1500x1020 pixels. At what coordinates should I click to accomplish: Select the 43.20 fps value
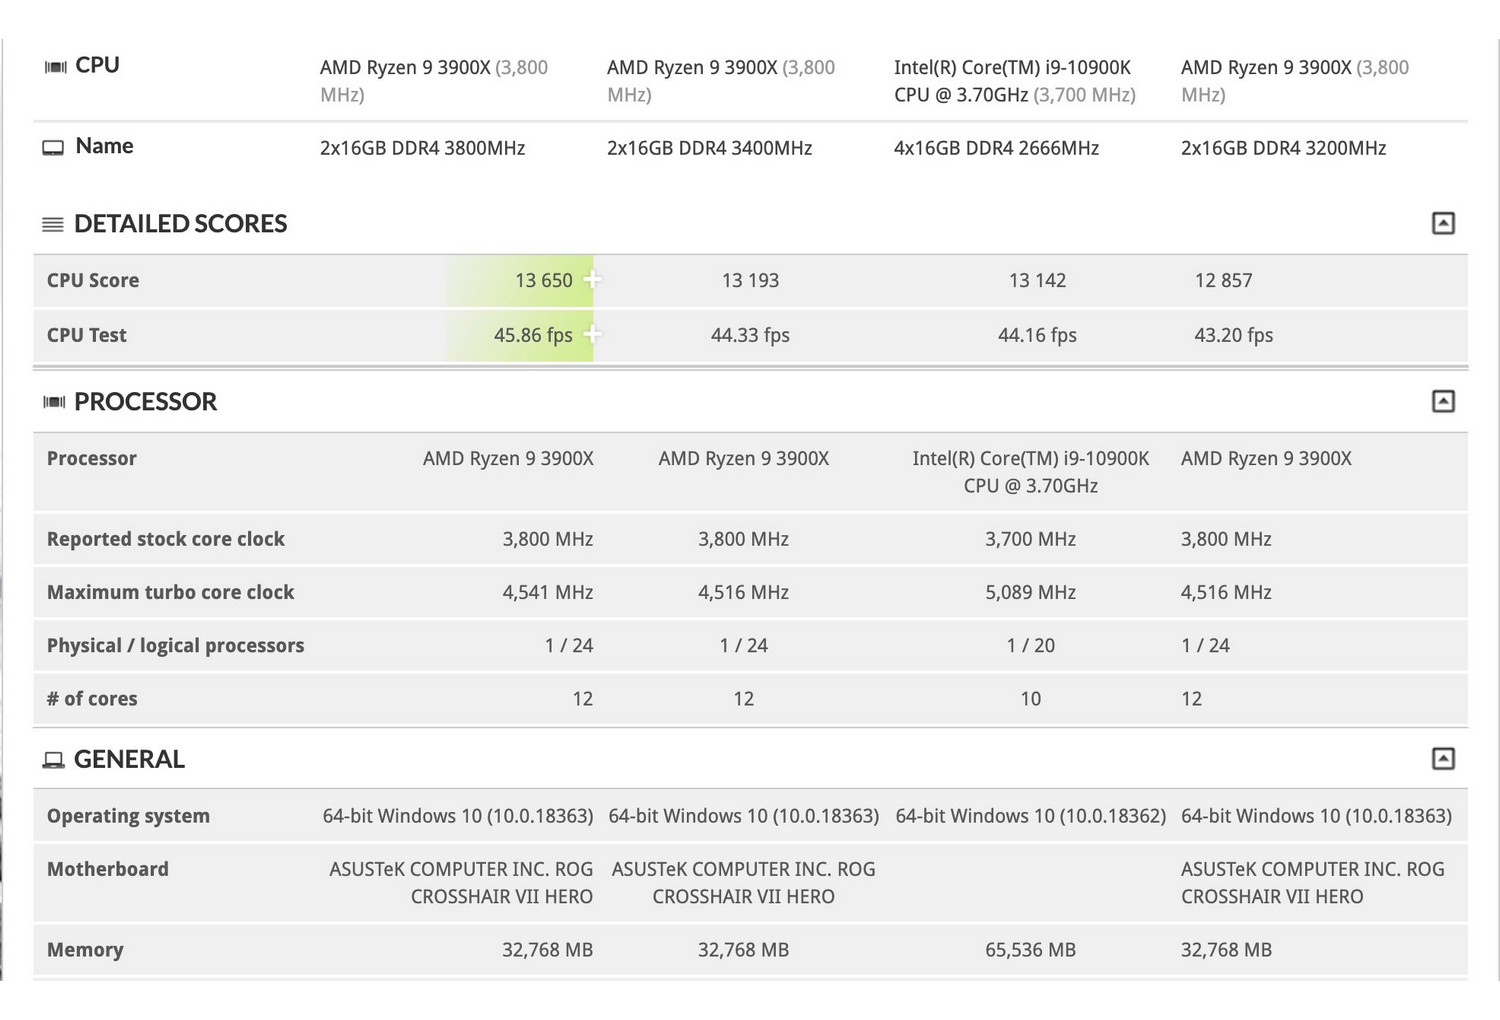click(x=1233, y=335)
